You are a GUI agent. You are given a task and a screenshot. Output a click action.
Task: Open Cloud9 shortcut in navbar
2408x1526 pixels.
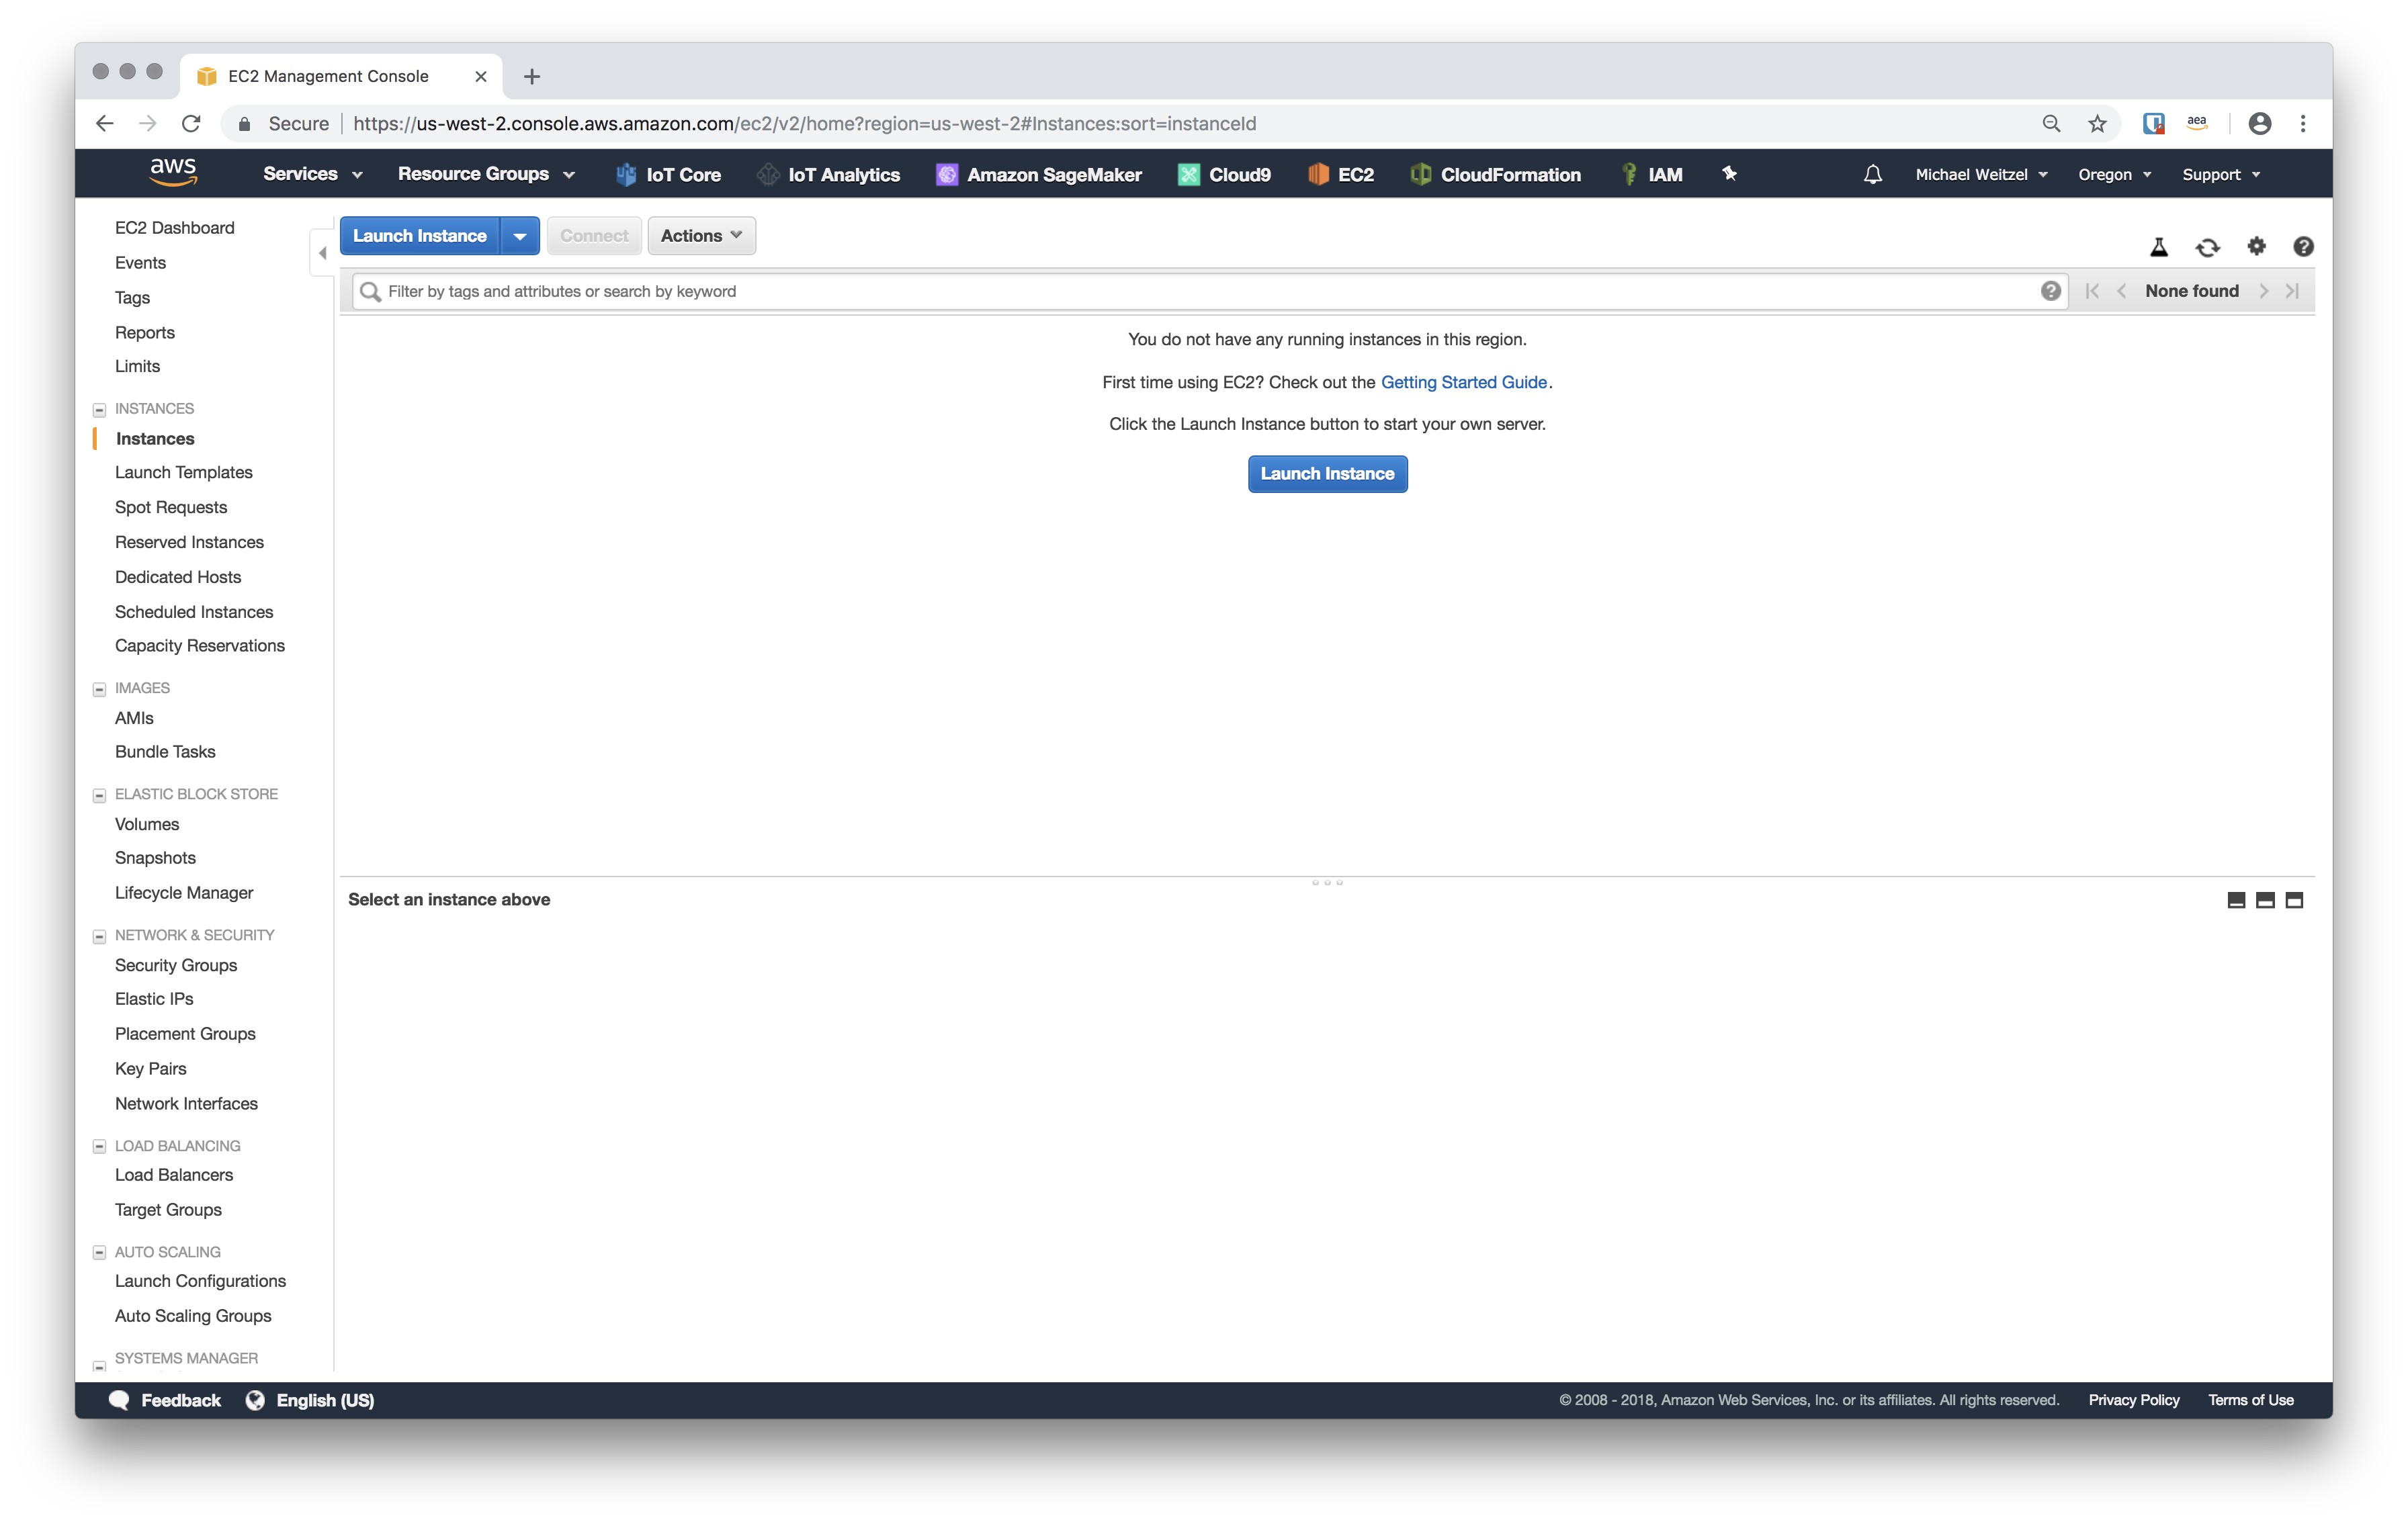(x=1224, y=174)
